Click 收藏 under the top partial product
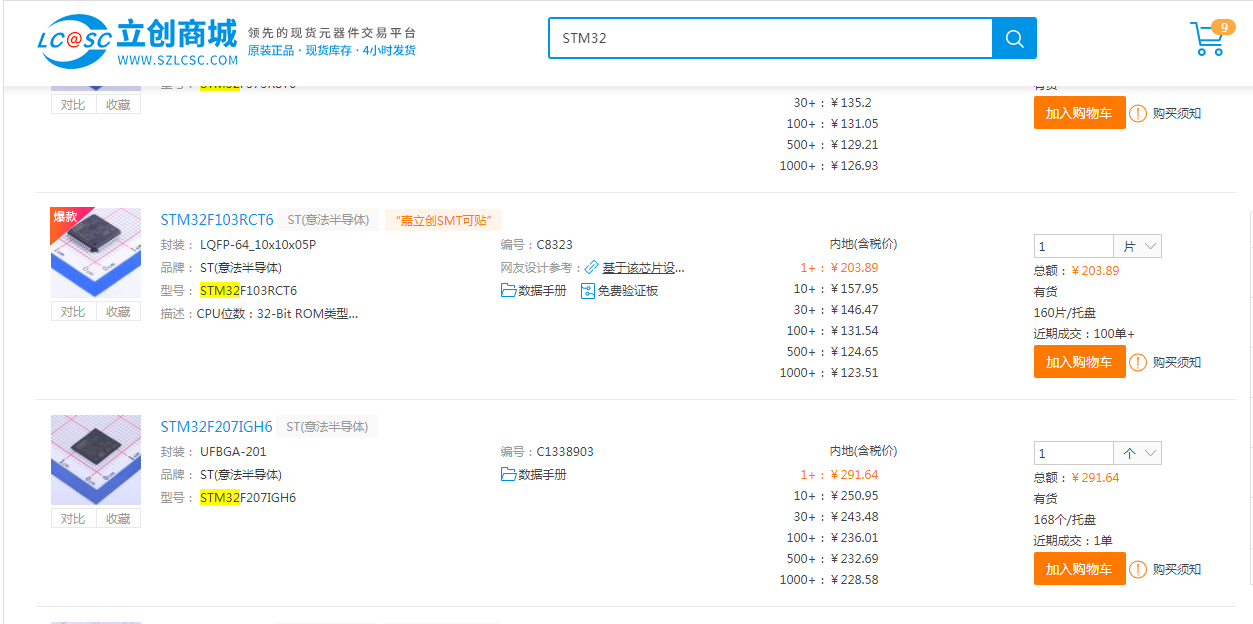 [x=118, y=105]
